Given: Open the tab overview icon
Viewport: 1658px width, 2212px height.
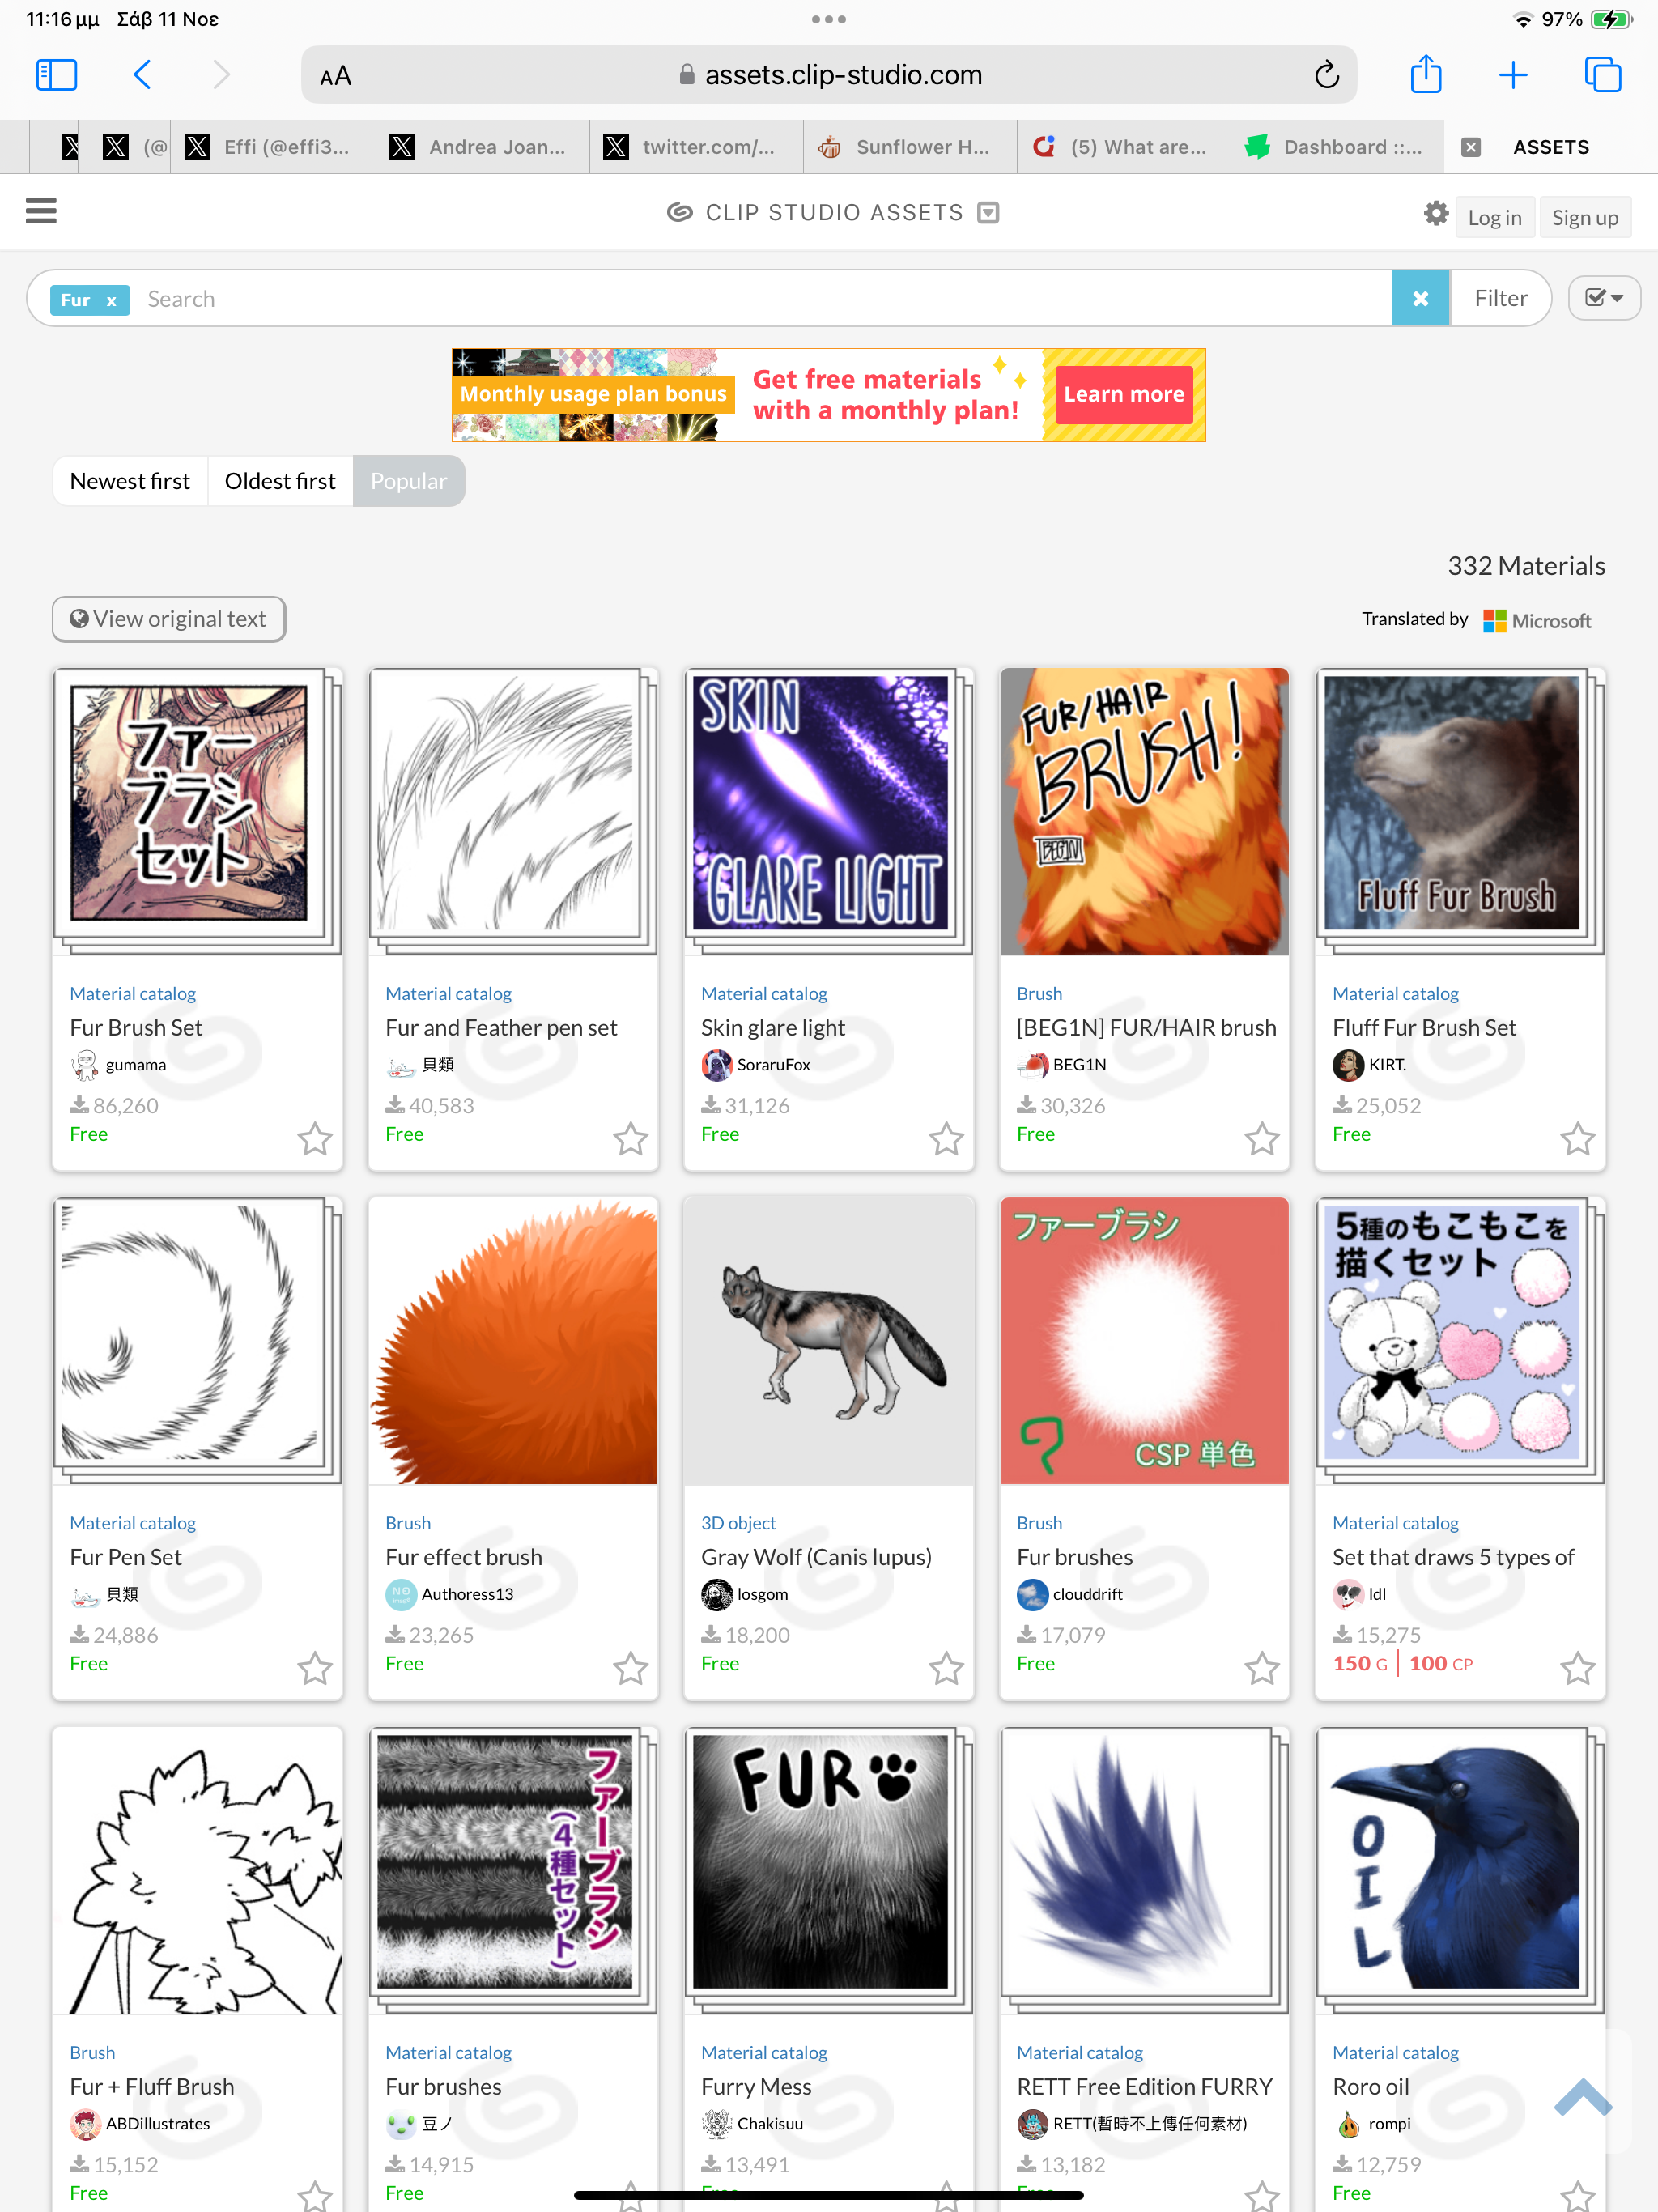Looking at the screenshot, I should pyautogui.click(x=1602, y=75).
